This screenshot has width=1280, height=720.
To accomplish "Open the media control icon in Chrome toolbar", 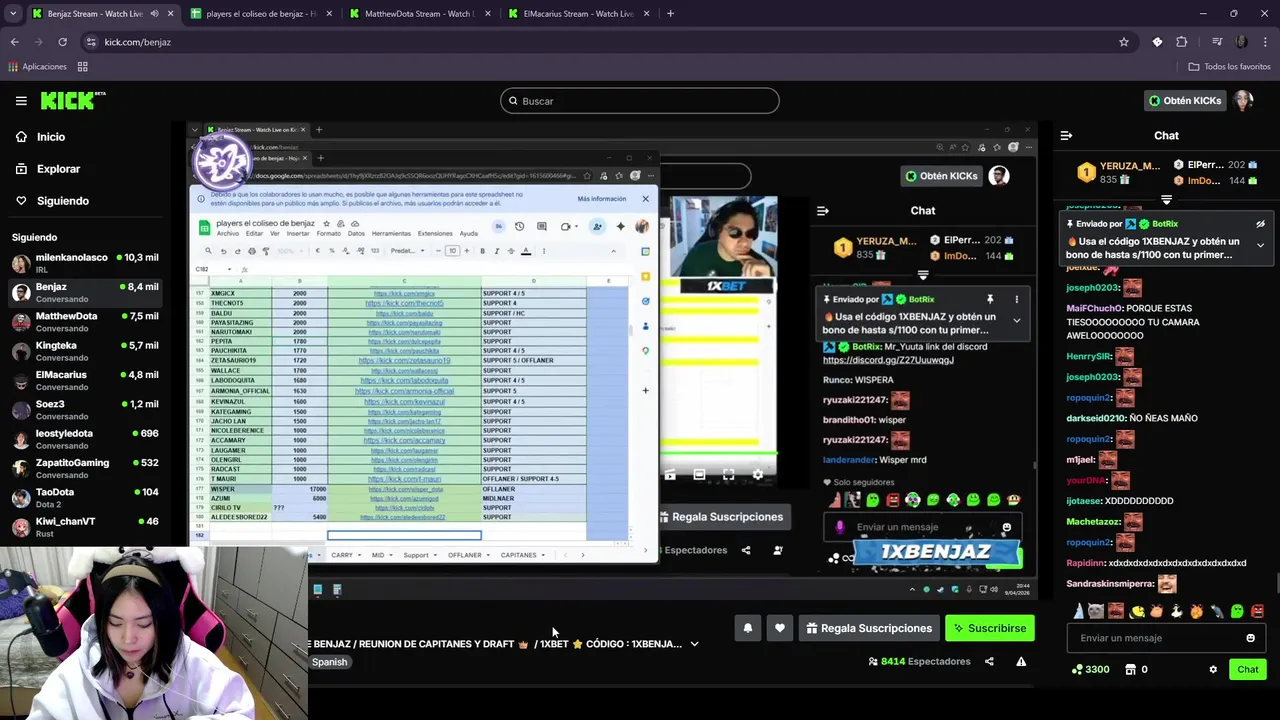I will coord(1216,42).
